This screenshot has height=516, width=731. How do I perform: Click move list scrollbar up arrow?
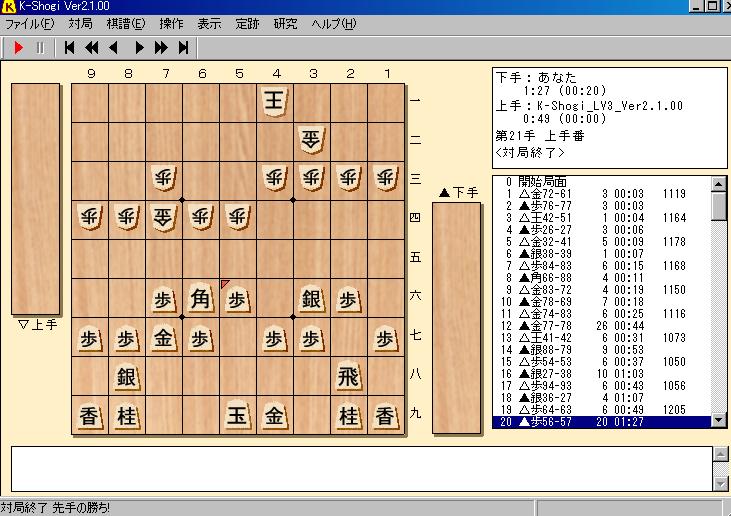point(718,184)
